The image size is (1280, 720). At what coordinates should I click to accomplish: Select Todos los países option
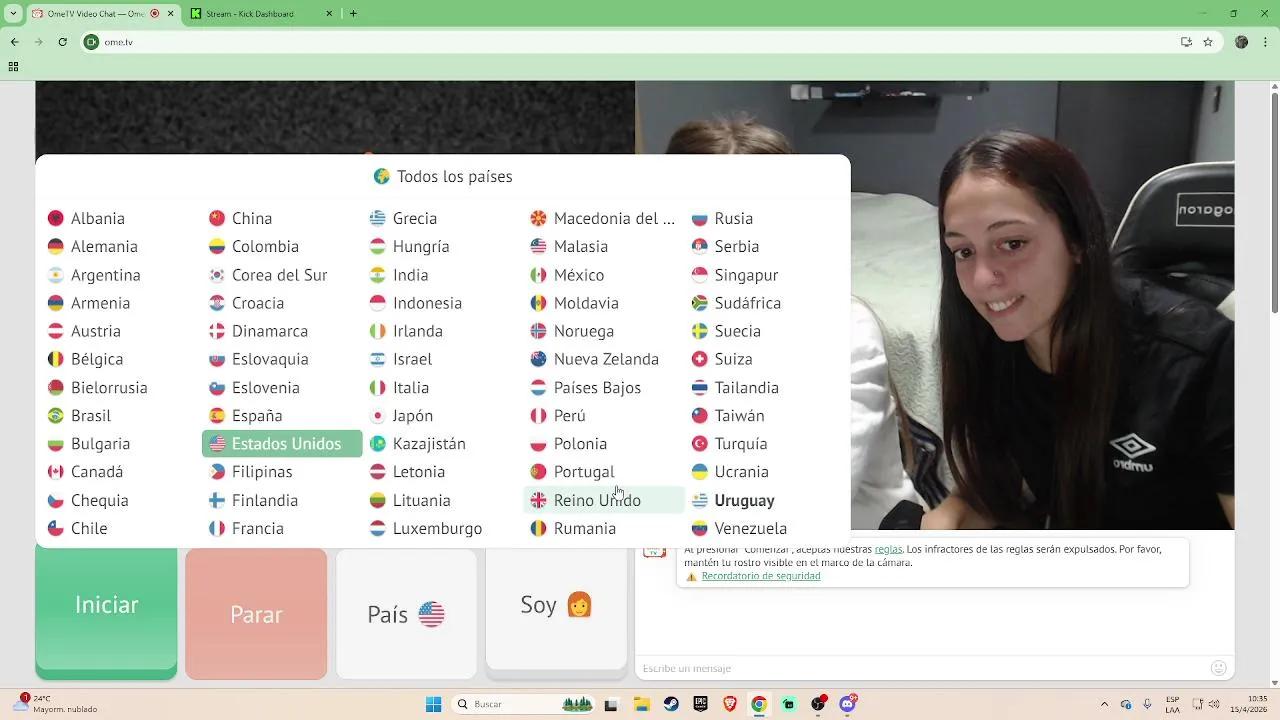(443, 177)
